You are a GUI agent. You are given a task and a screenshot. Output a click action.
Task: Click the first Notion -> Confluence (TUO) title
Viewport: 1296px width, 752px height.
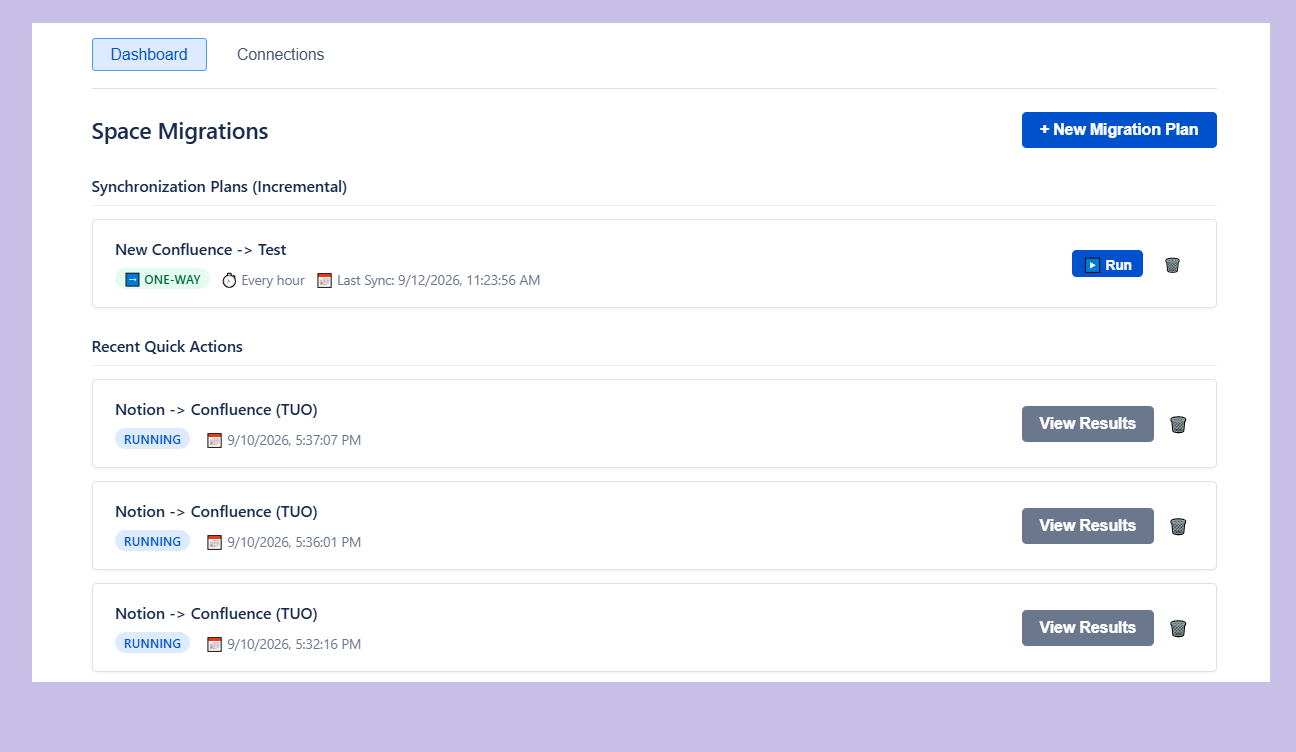(216, 410)
